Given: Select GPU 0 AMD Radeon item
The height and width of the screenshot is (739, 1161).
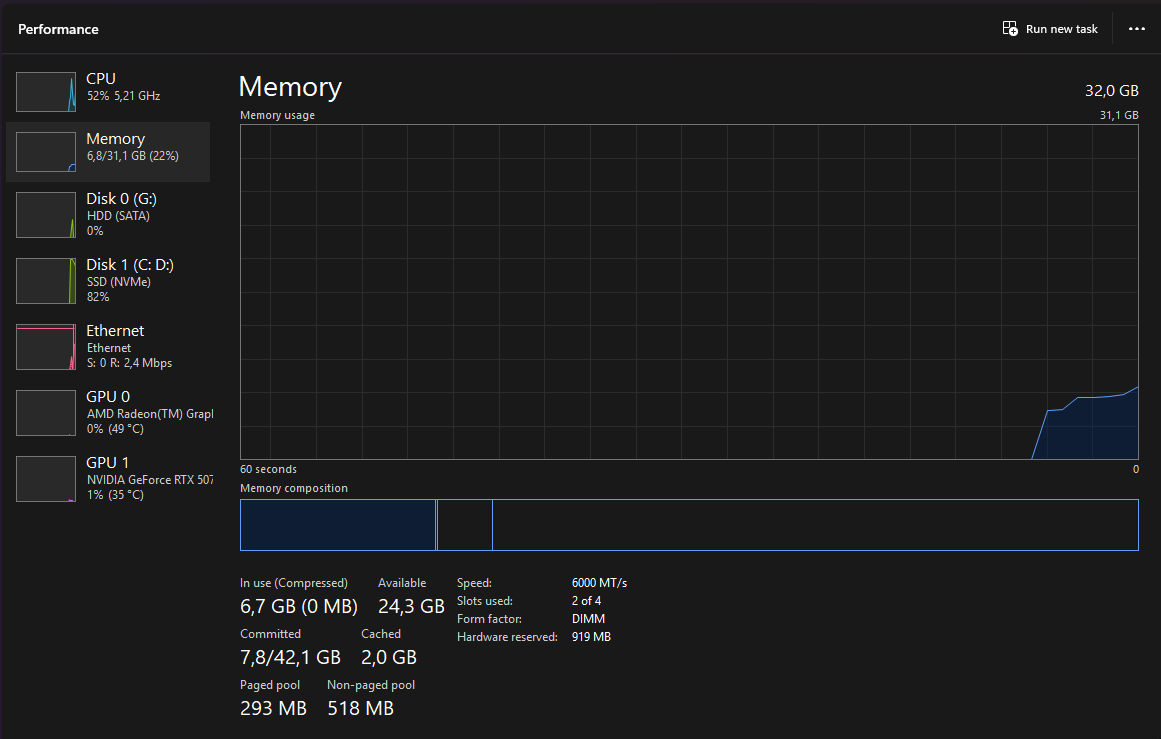Looking at the screenshot, I should (x=108, y=412).
